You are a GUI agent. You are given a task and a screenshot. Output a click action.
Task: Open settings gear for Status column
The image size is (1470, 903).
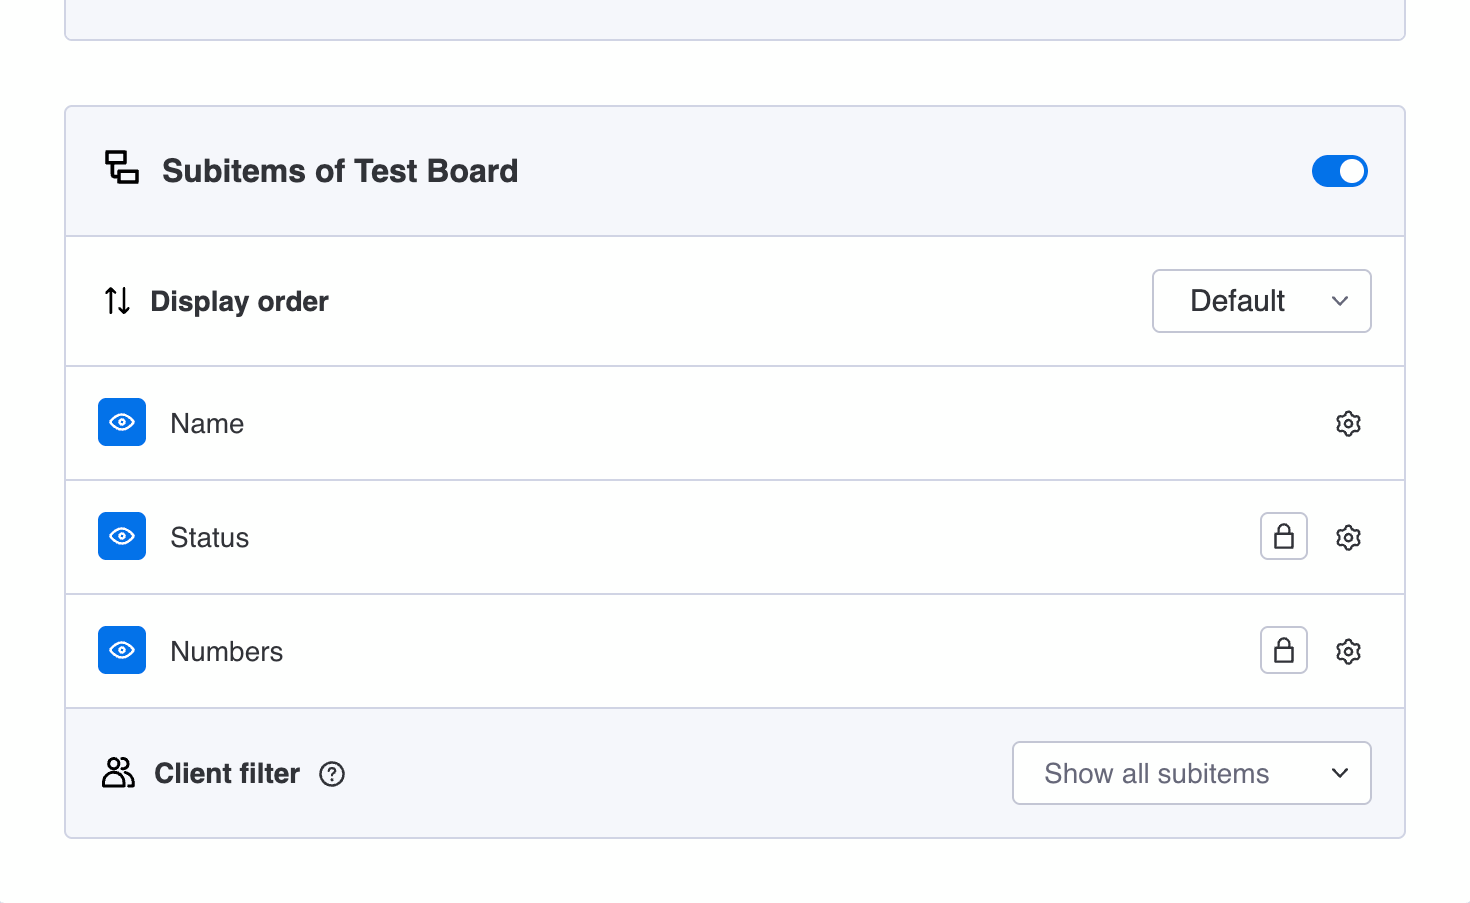(x=1348, y=538)
